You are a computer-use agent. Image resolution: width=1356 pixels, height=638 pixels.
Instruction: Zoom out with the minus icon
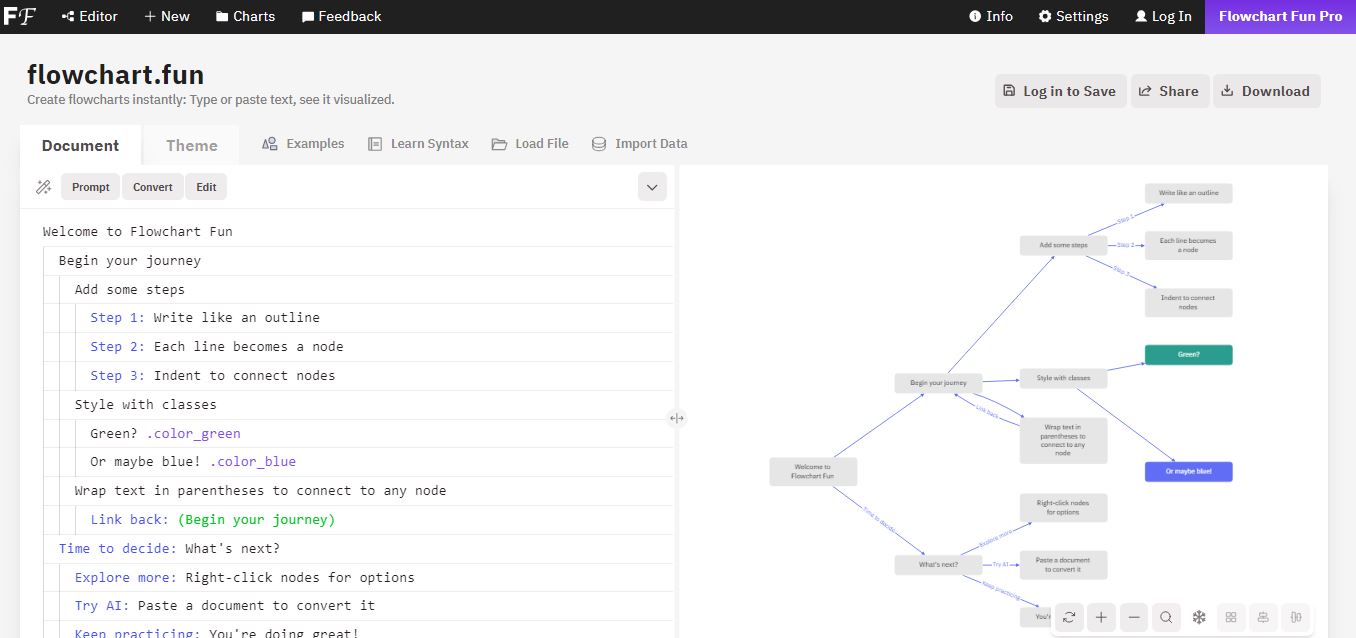click(x=1134, y=618)
